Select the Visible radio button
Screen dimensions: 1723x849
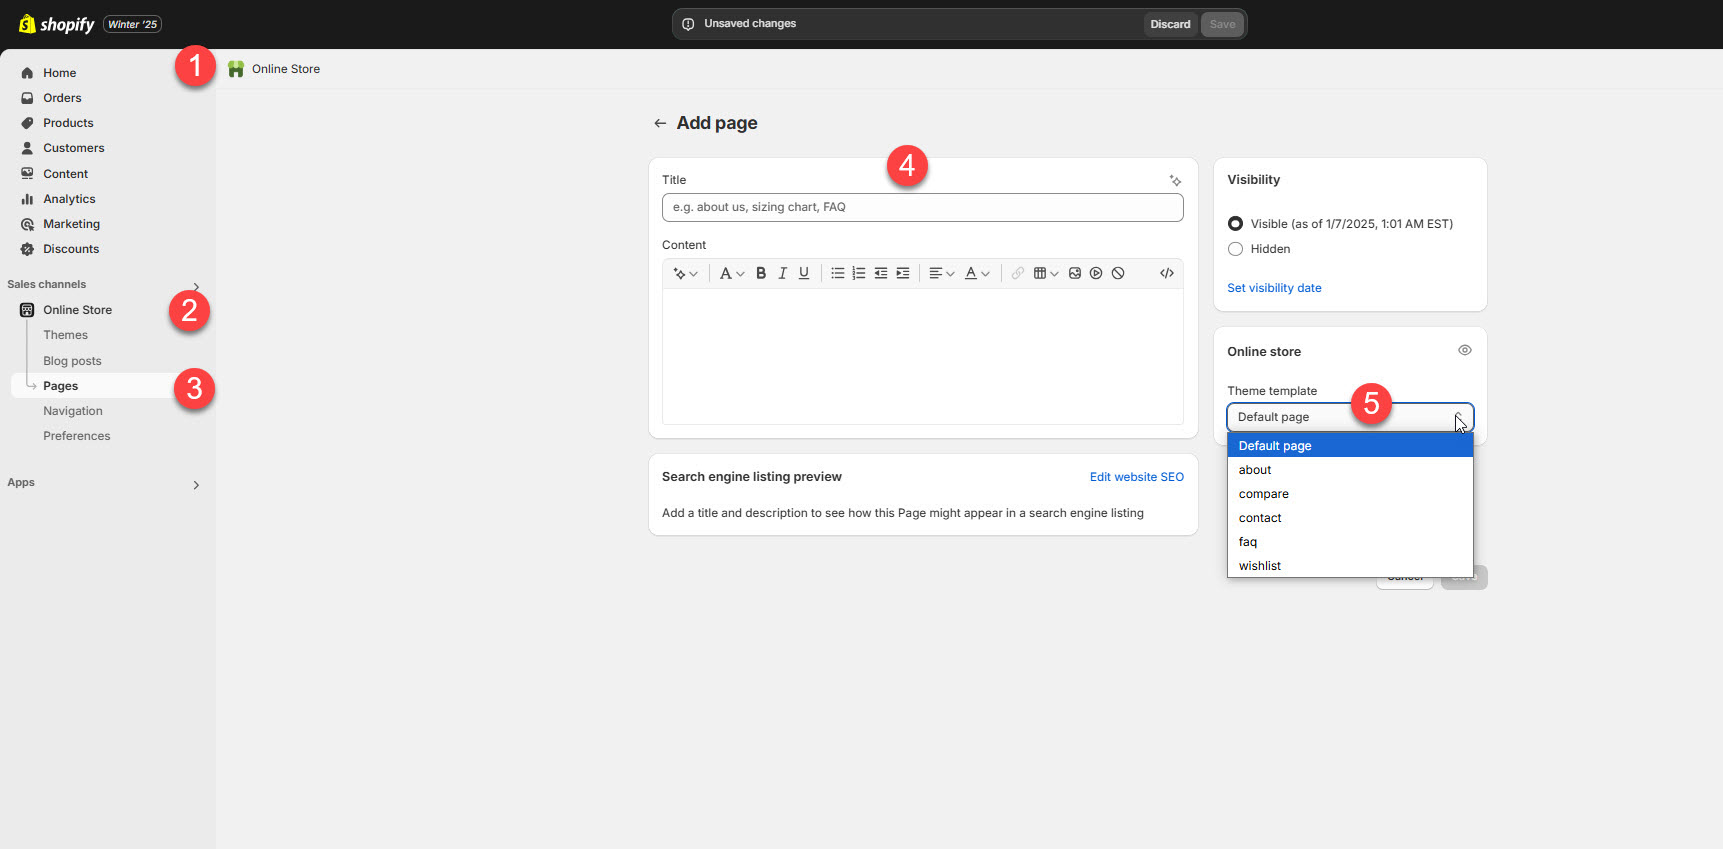click(x=1235, y=224)
